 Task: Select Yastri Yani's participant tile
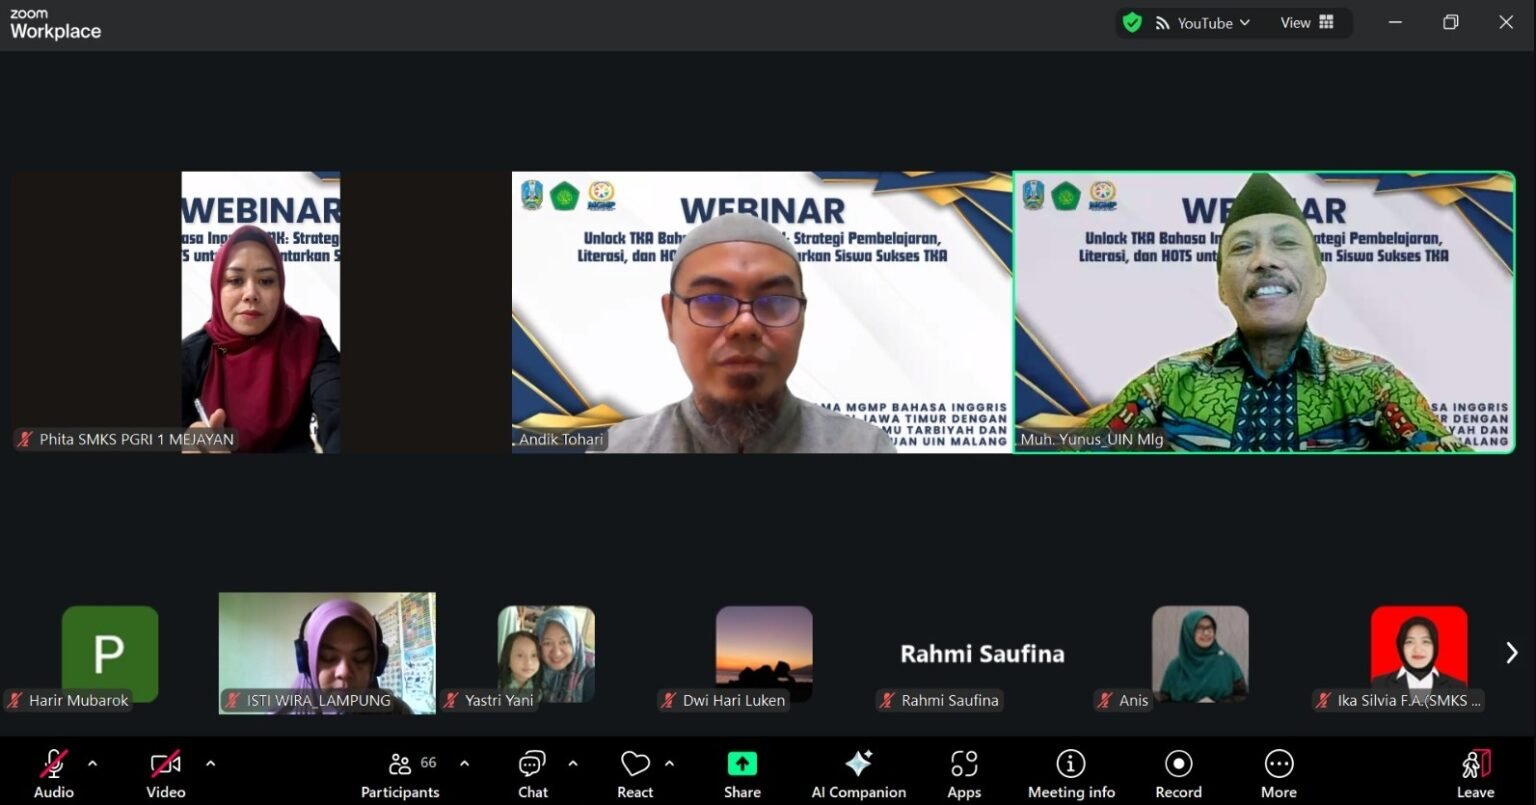click(546, 654)
